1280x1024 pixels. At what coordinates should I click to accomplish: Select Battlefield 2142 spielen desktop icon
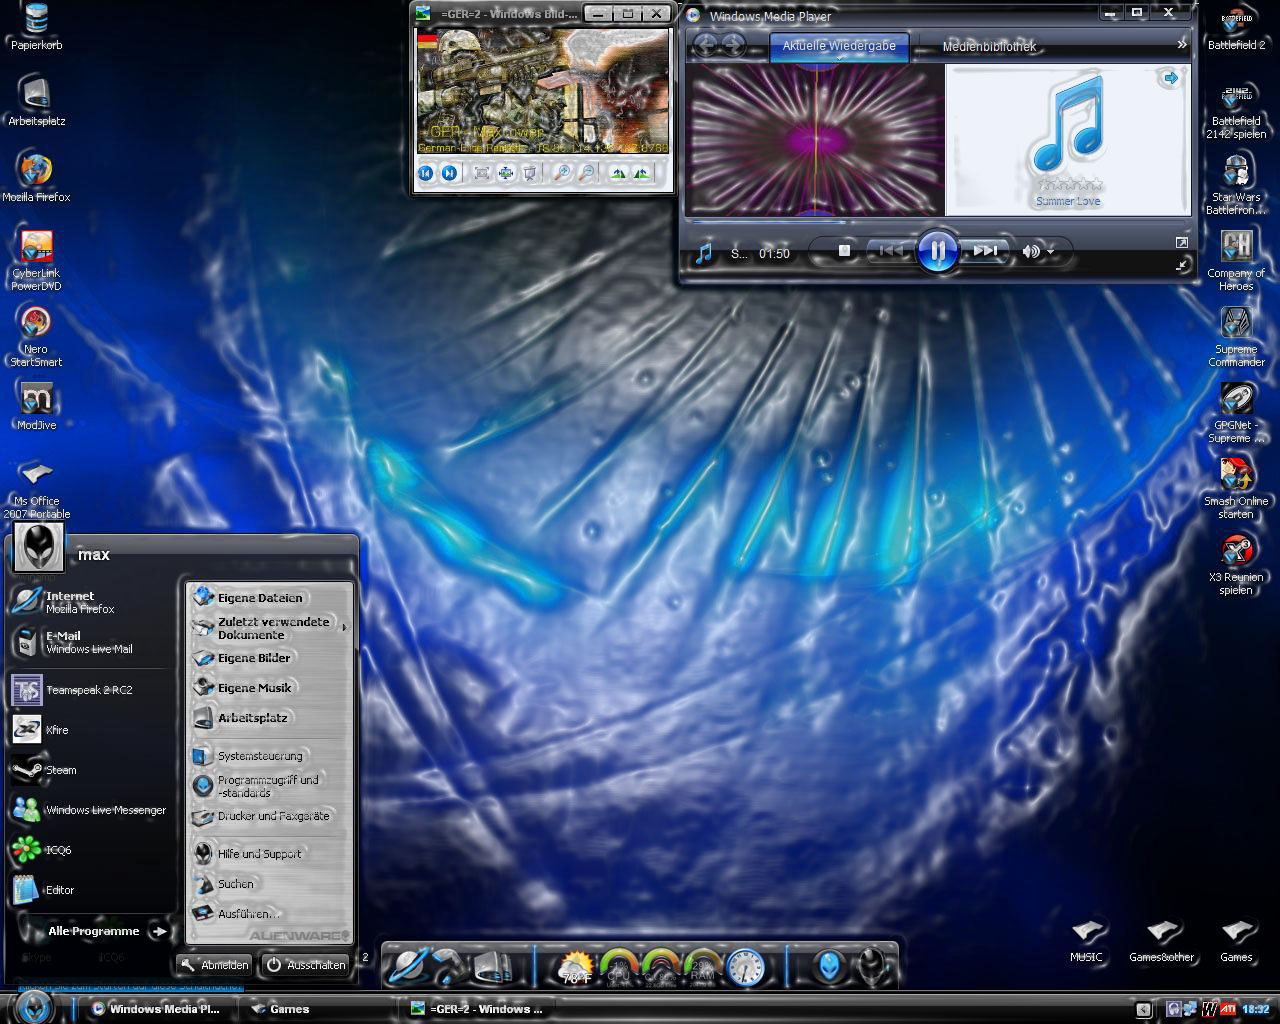(x=1236, y=111)
